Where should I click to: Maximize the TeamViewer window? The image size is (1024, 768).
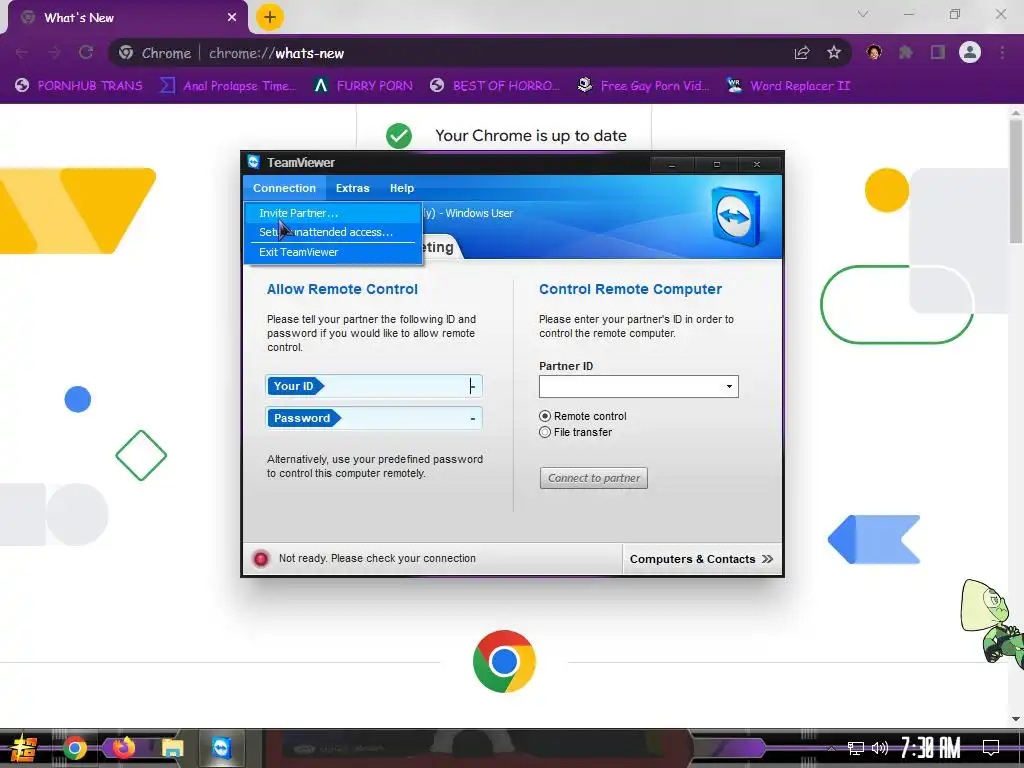click(716, 165)
